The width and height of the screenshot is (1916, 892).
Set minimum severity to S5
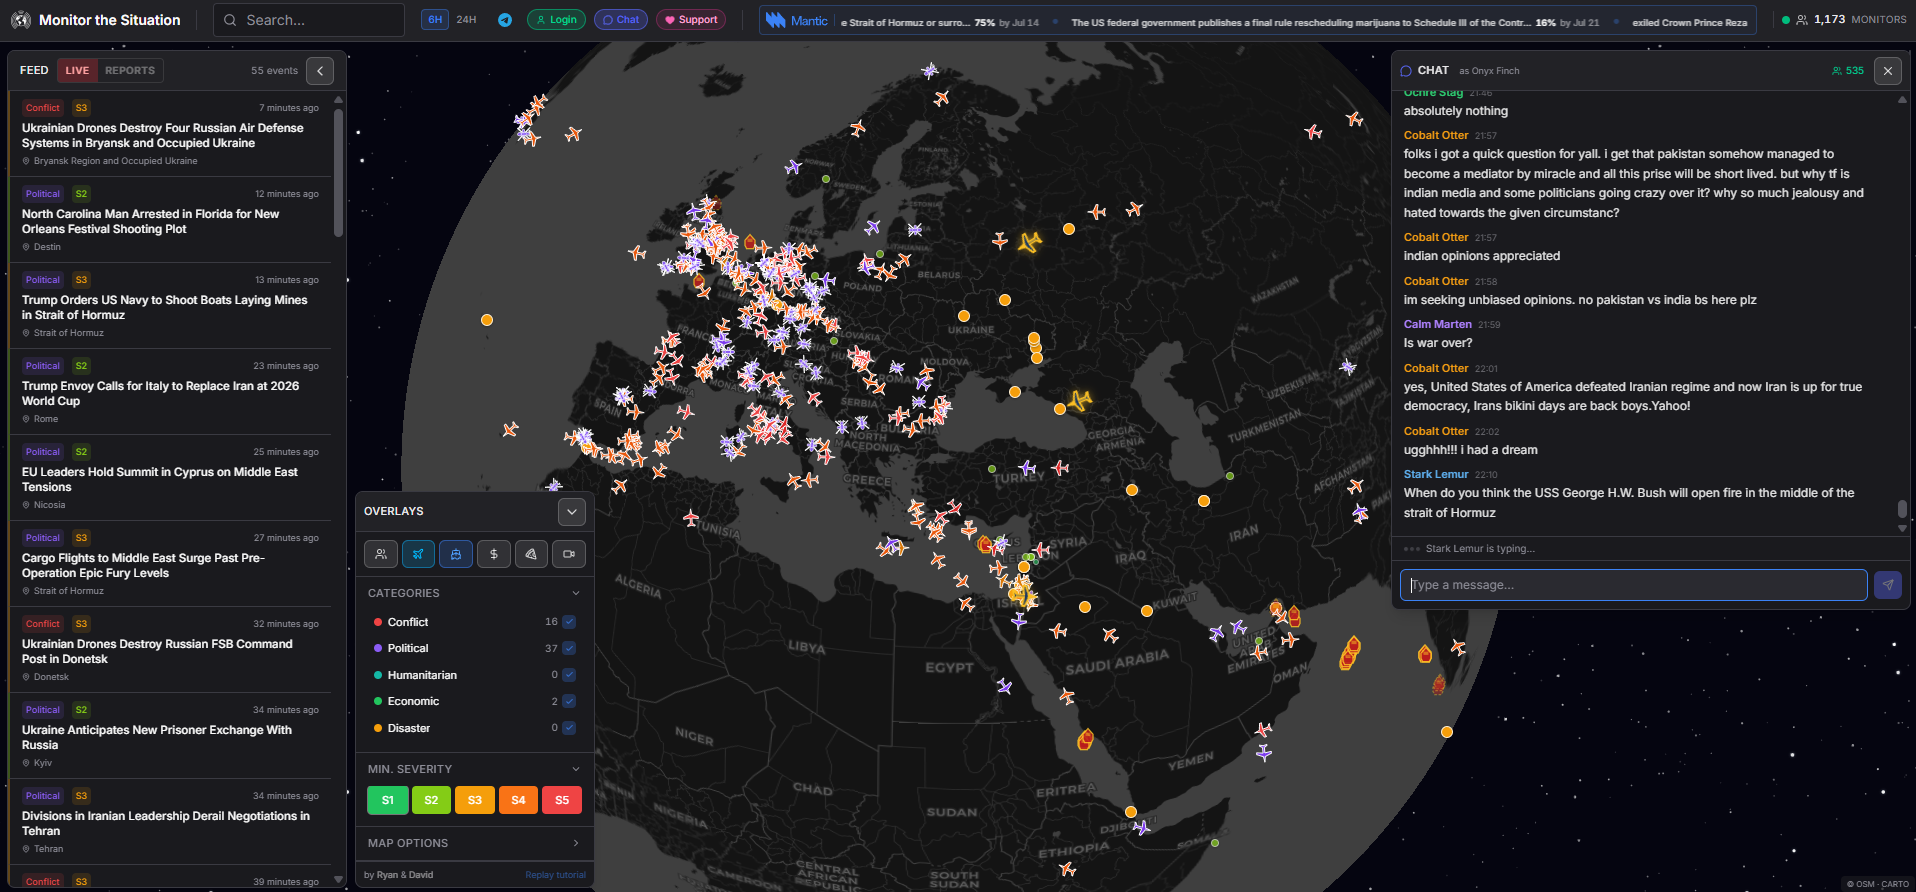click(562, 800)
